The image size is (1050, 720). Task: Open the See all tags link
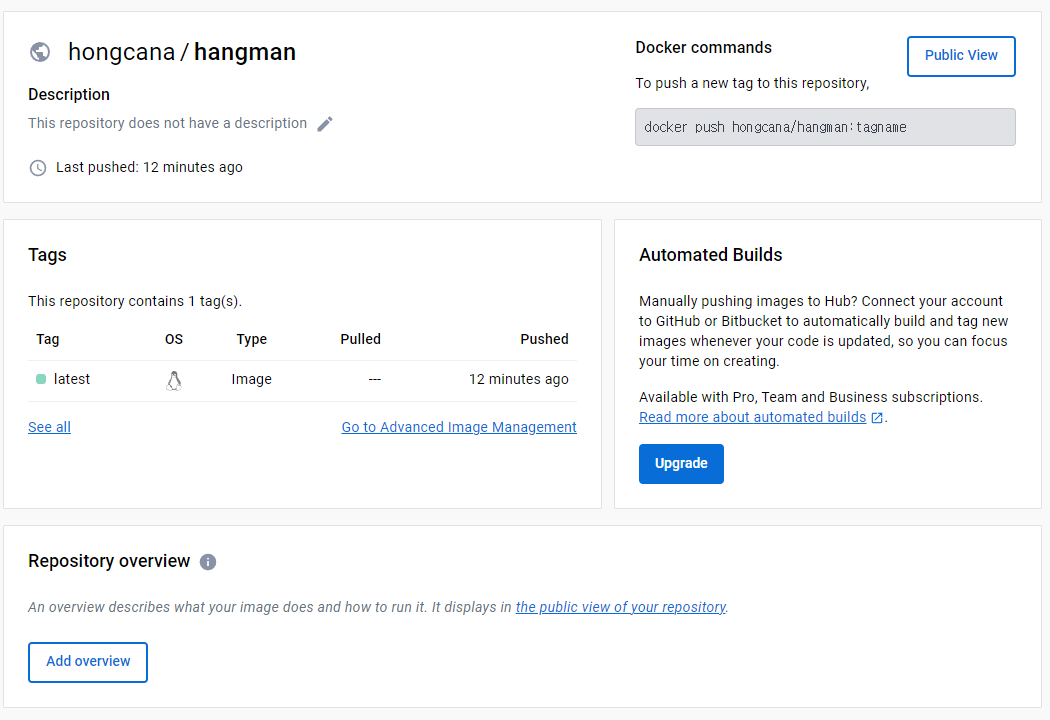pyautogui.click(x=50, y=427)
